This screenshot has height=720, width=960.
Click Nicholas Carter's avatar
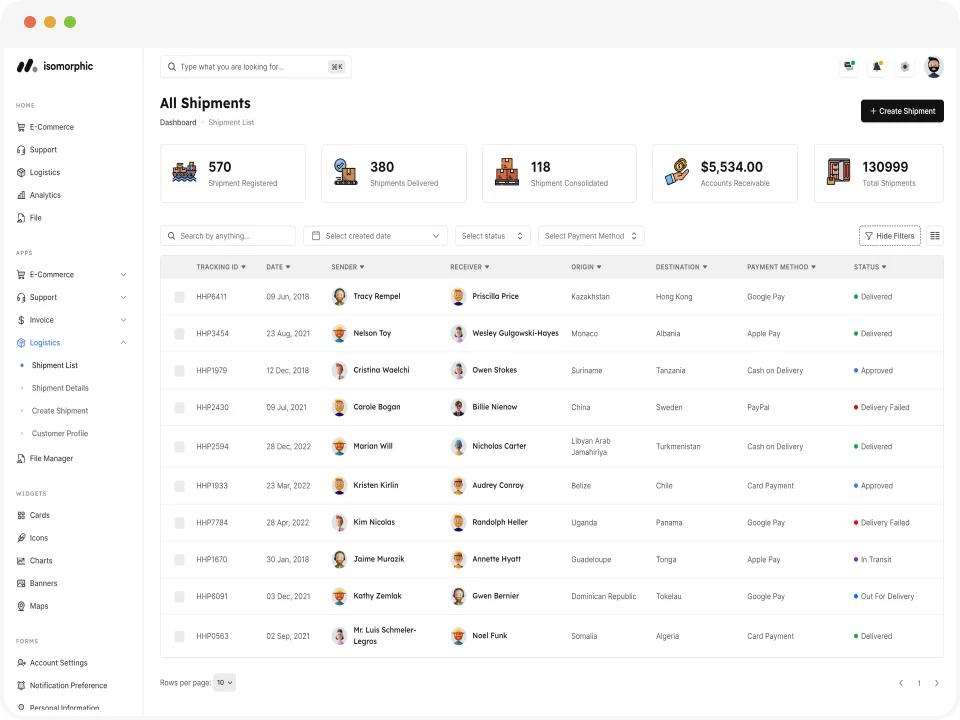(458, 446)
